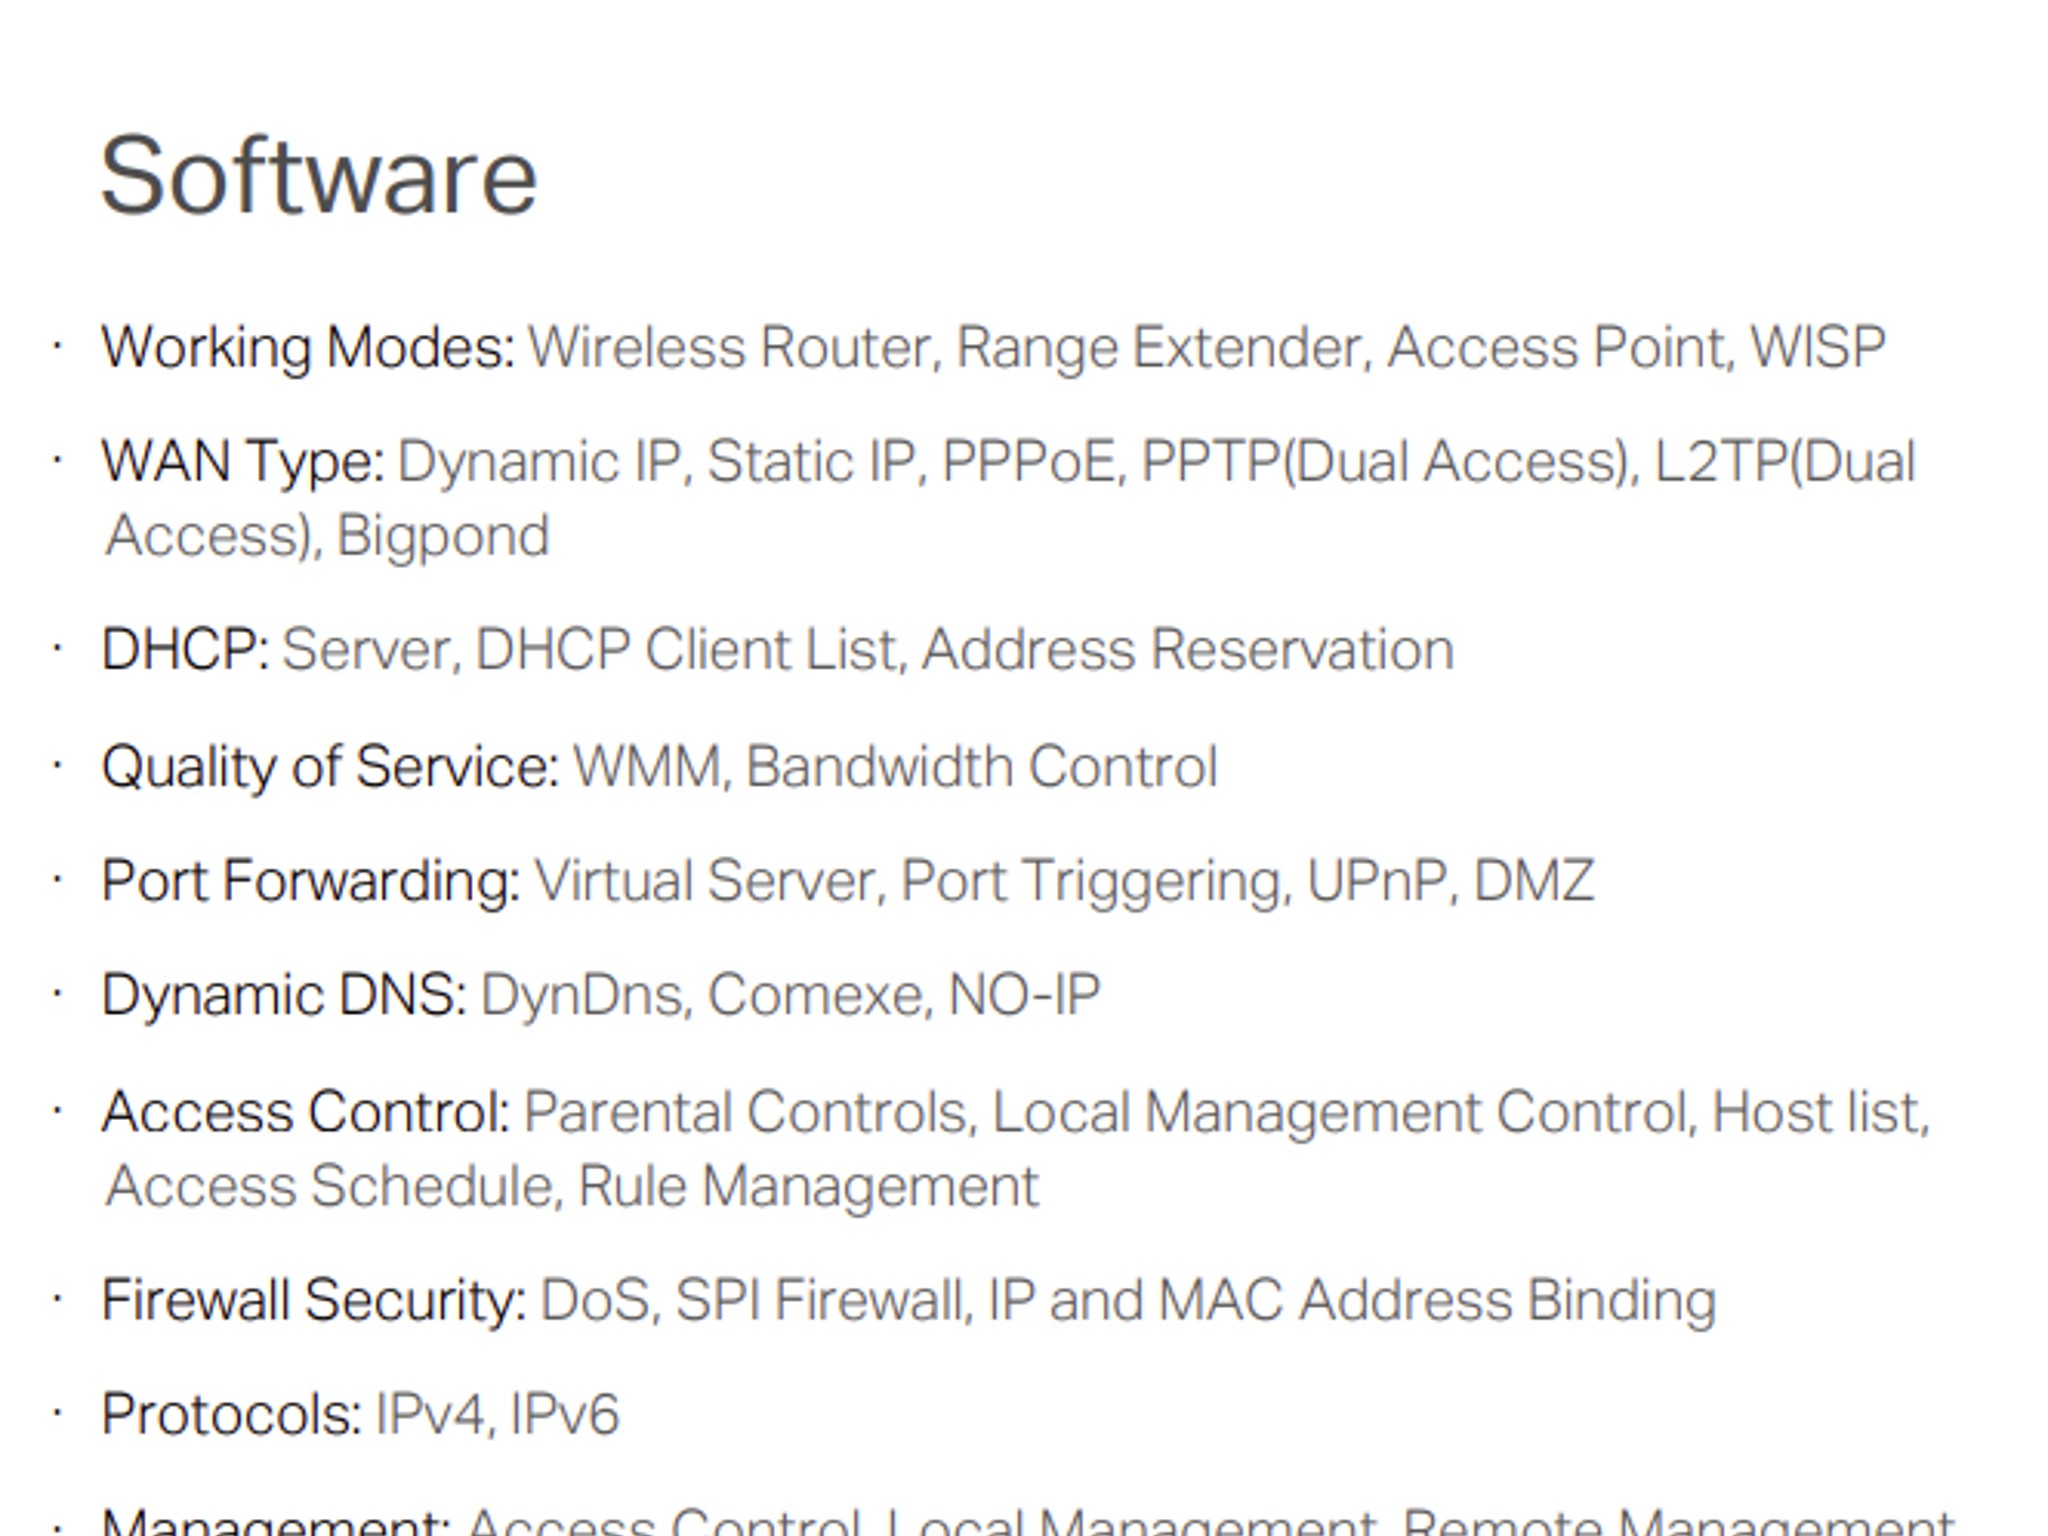
Task: Click the Port Forwarding label
Action: [x=311, y=882]
